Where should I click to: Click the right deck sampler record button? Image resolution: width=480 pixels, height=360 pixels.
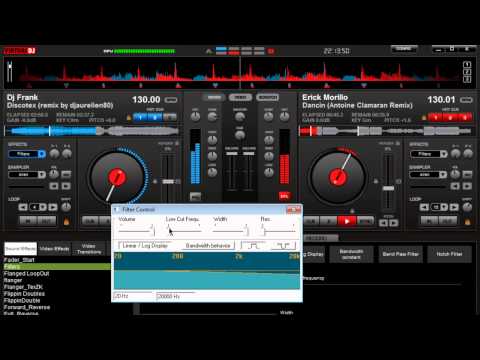[x=467, y=174]
